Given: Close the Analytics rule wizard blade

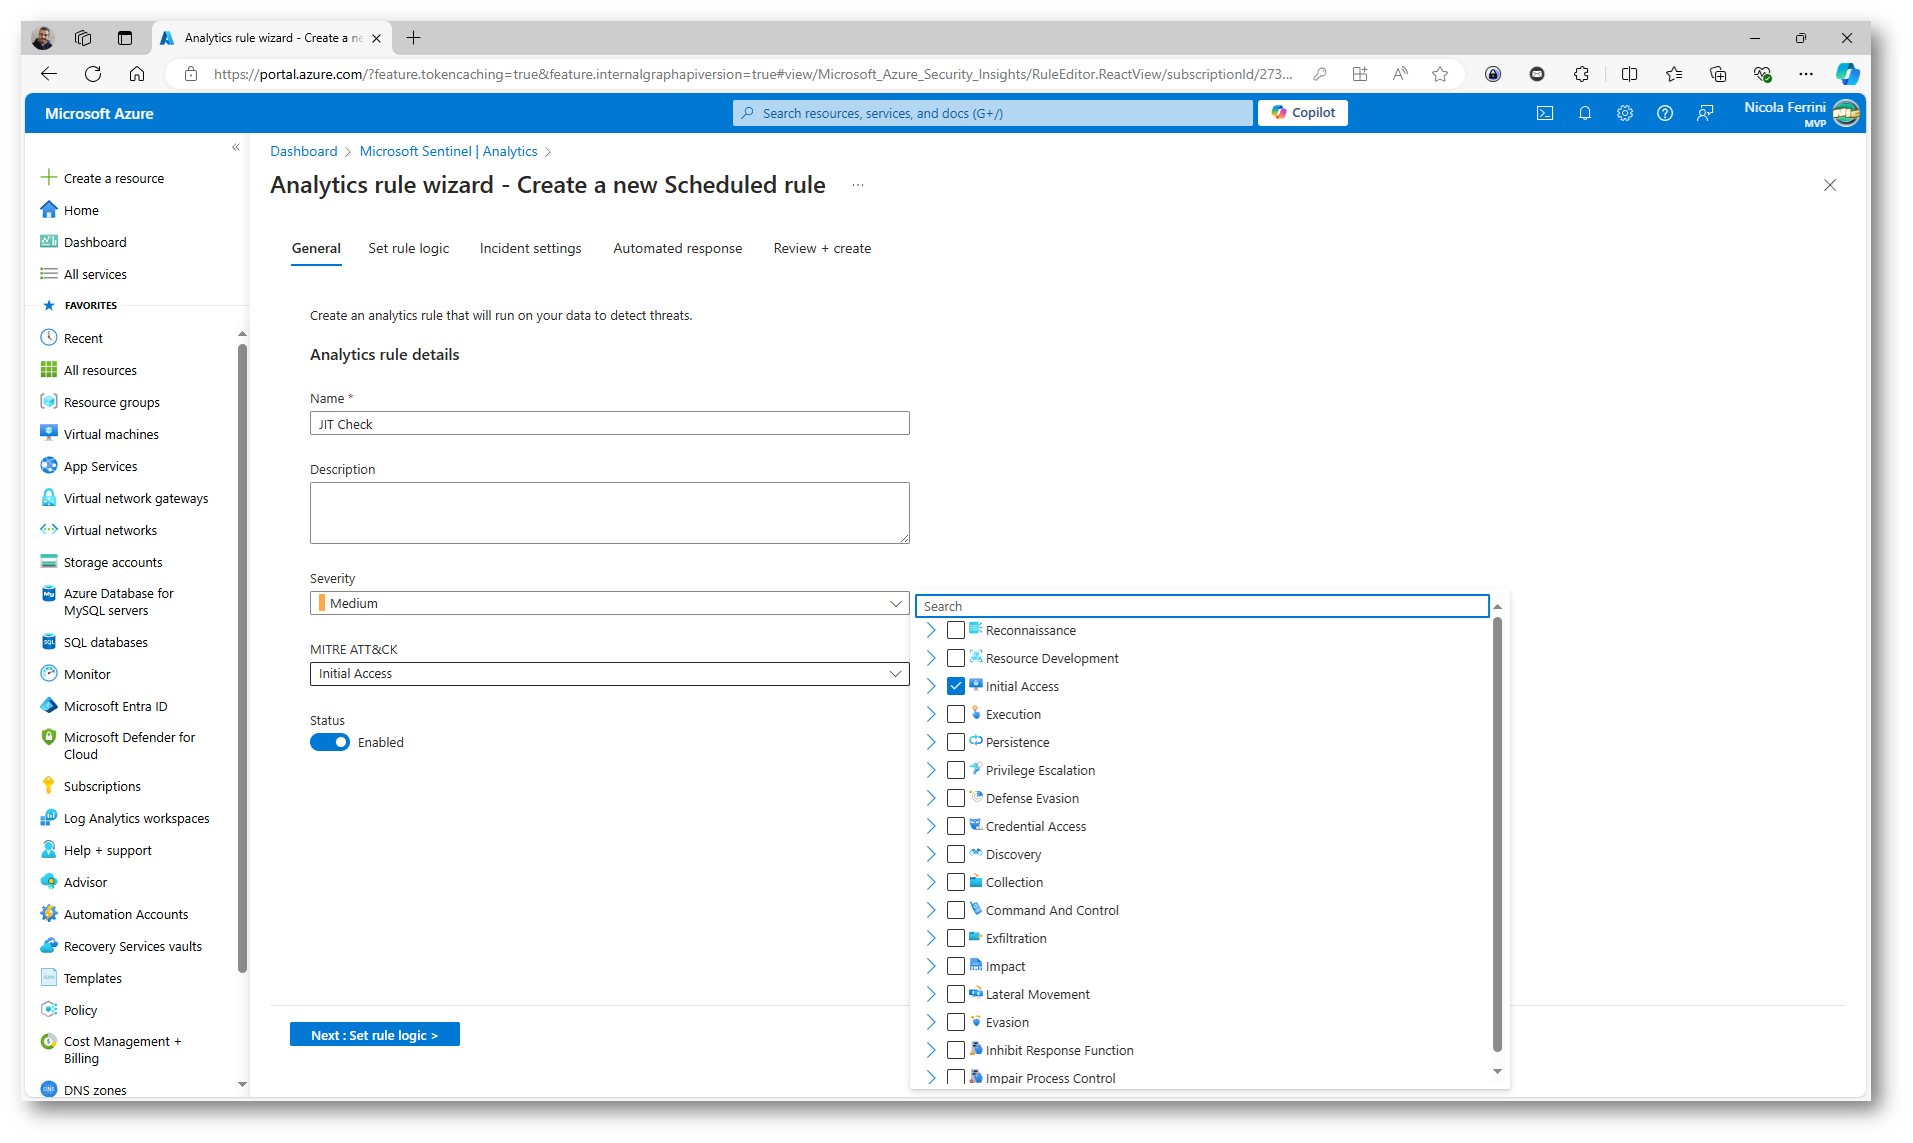Looking at the screenshot, I should pos(1830,185).
